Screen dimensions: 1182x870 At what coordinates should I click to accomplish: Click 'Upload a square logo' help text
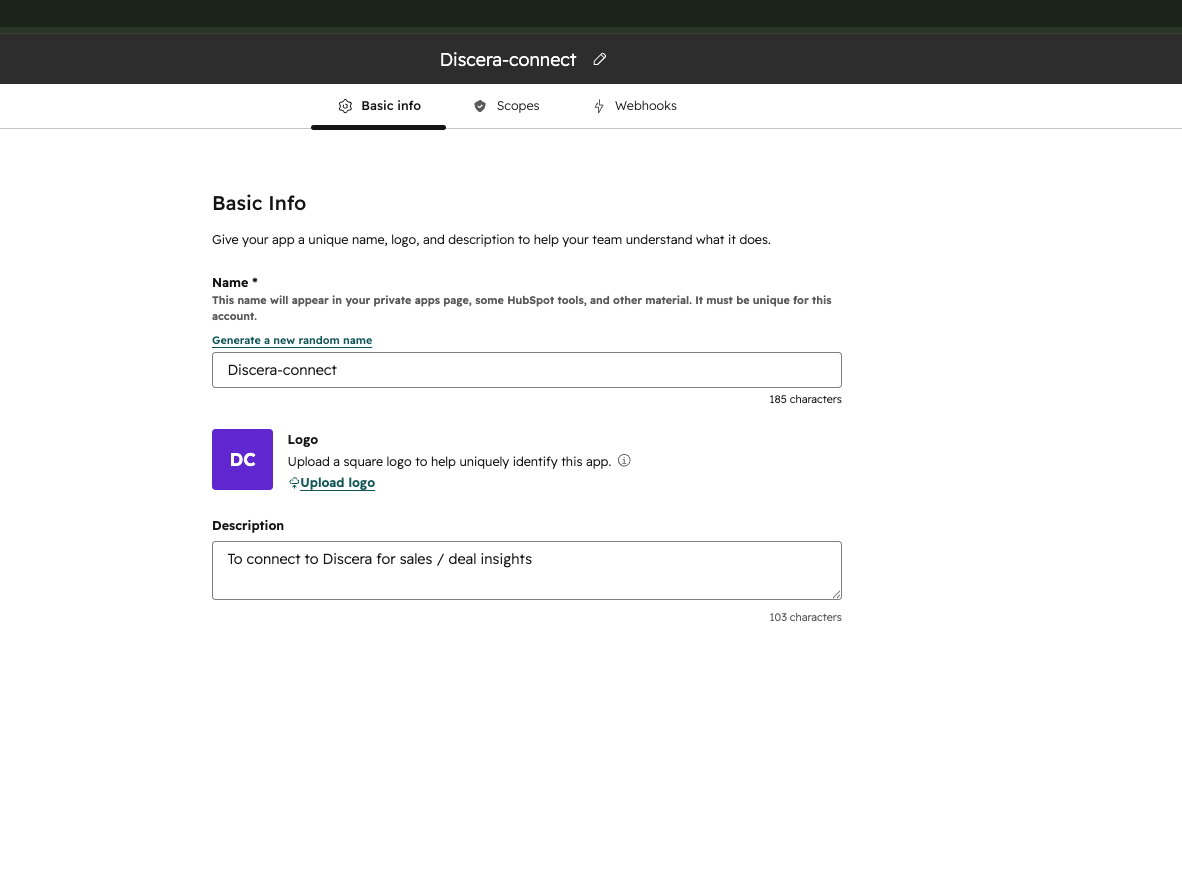coord(449,461)
